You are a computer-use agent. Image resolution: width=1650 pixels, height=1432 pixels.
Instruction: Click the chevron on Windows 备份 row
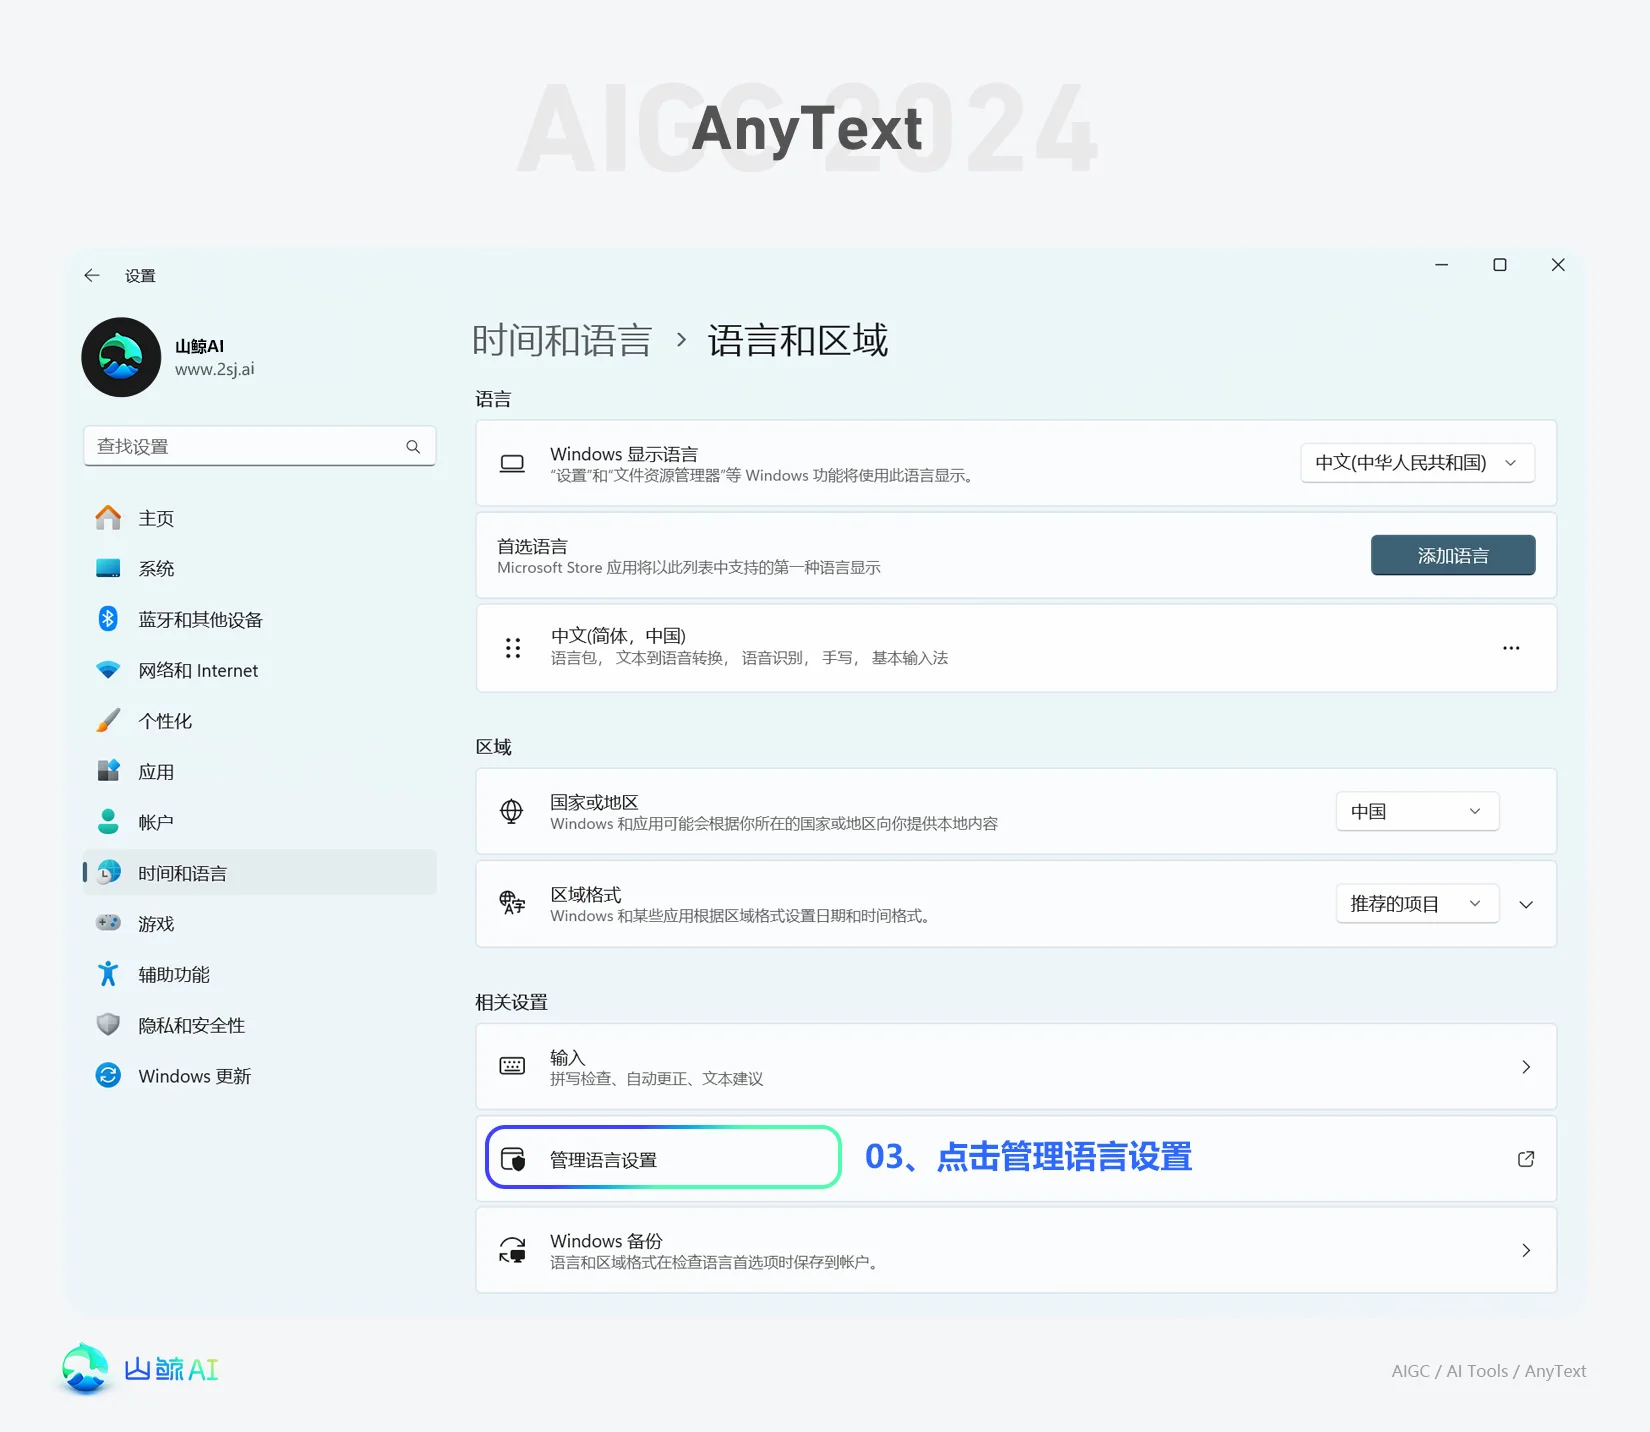pos(1526,1250)
